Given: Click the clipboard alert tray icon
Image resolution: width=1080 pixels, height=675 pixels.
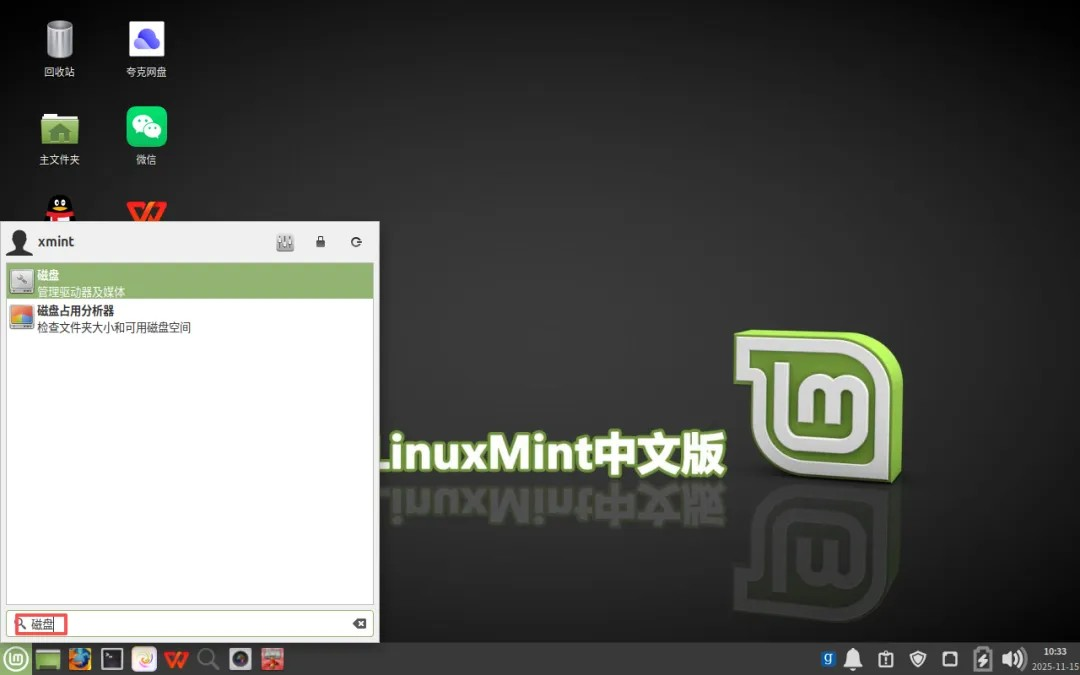Looking at the screenshot, I should tap(885, 659).
